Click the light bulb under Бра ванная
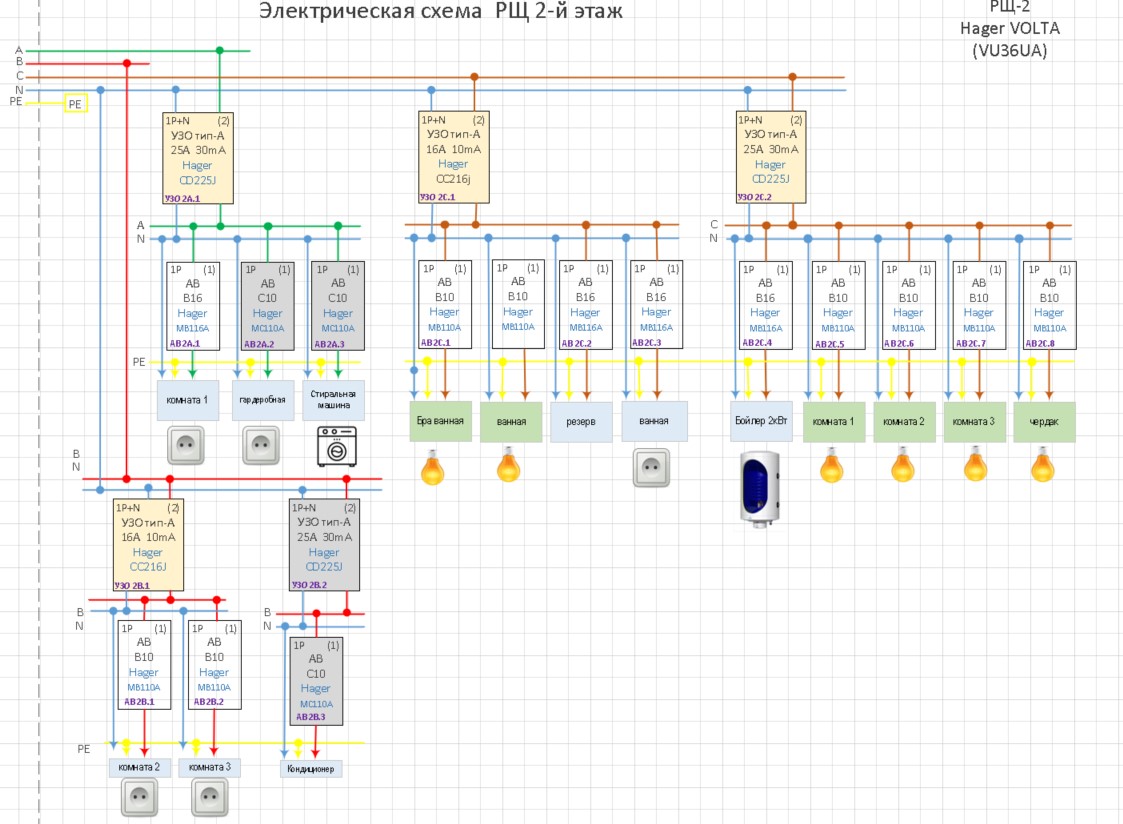This screenshot has height=824, width=1123. pyautogui.click(x=432, y=467)
